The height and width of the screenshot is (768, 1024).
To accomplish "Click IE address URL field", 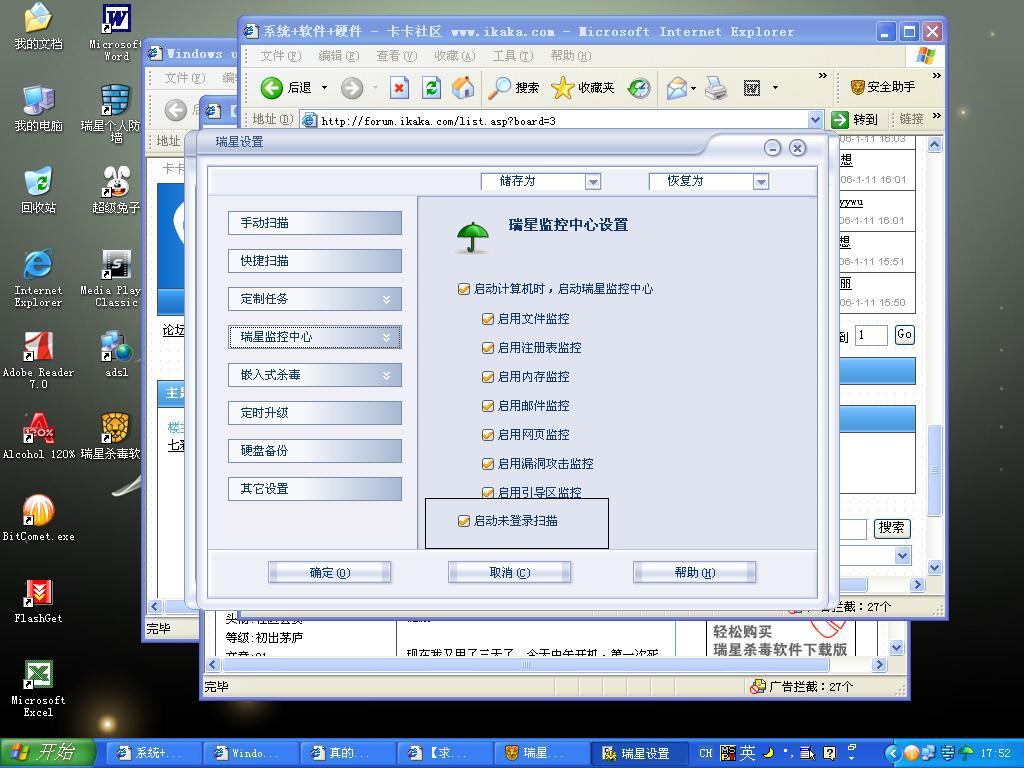I will [563, 120].
